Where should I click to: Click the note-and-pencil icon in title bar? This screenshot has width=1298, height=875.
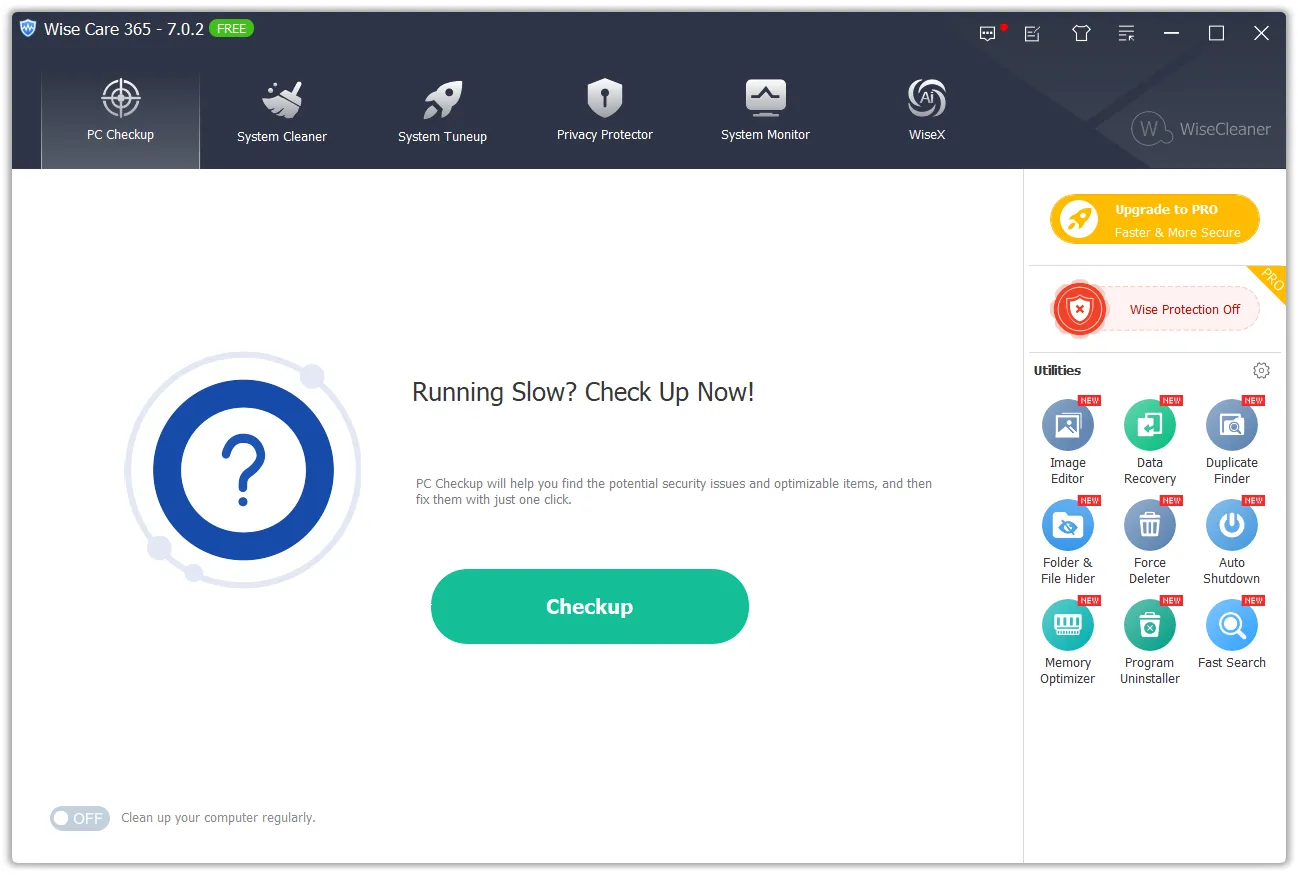pyautogui.click(x=1033, y=33)
